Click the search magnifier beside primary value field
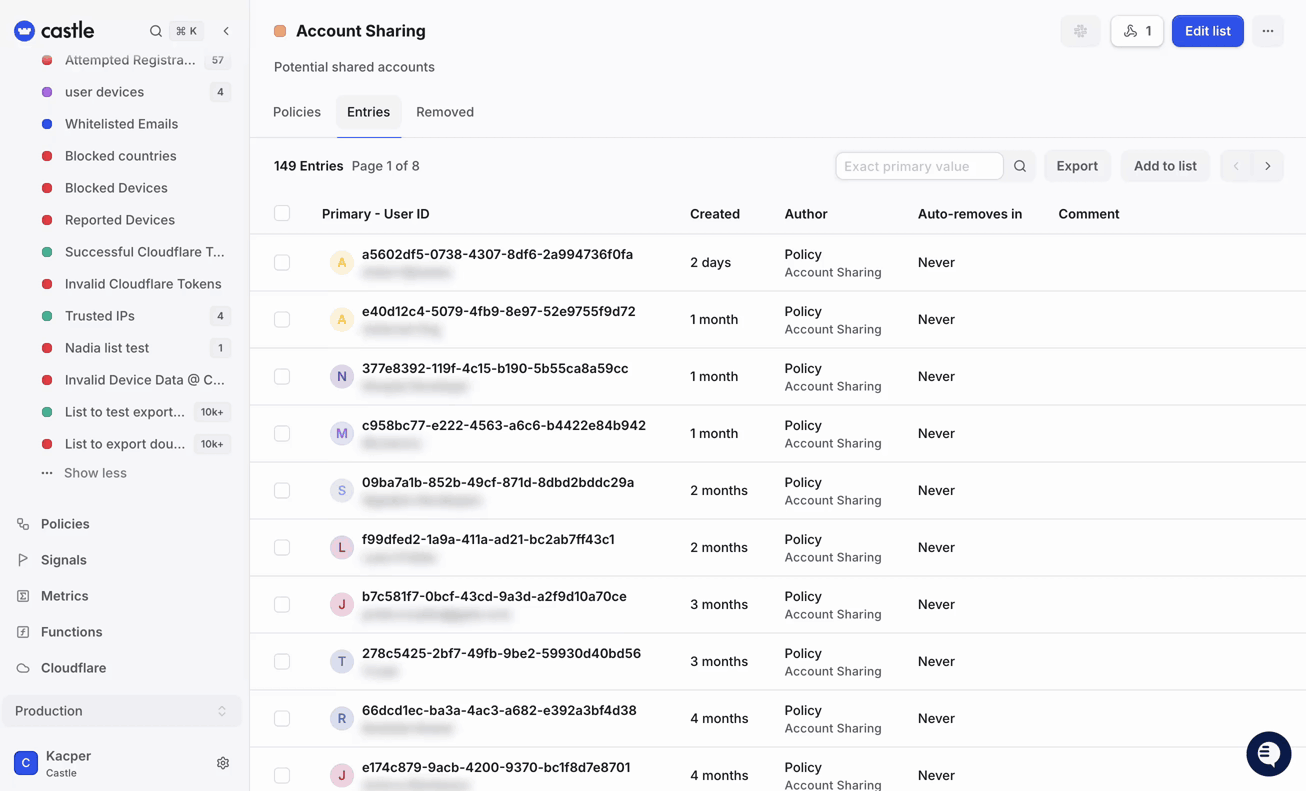This screenshot has width=1306, height=791. tap(1020, 166)
